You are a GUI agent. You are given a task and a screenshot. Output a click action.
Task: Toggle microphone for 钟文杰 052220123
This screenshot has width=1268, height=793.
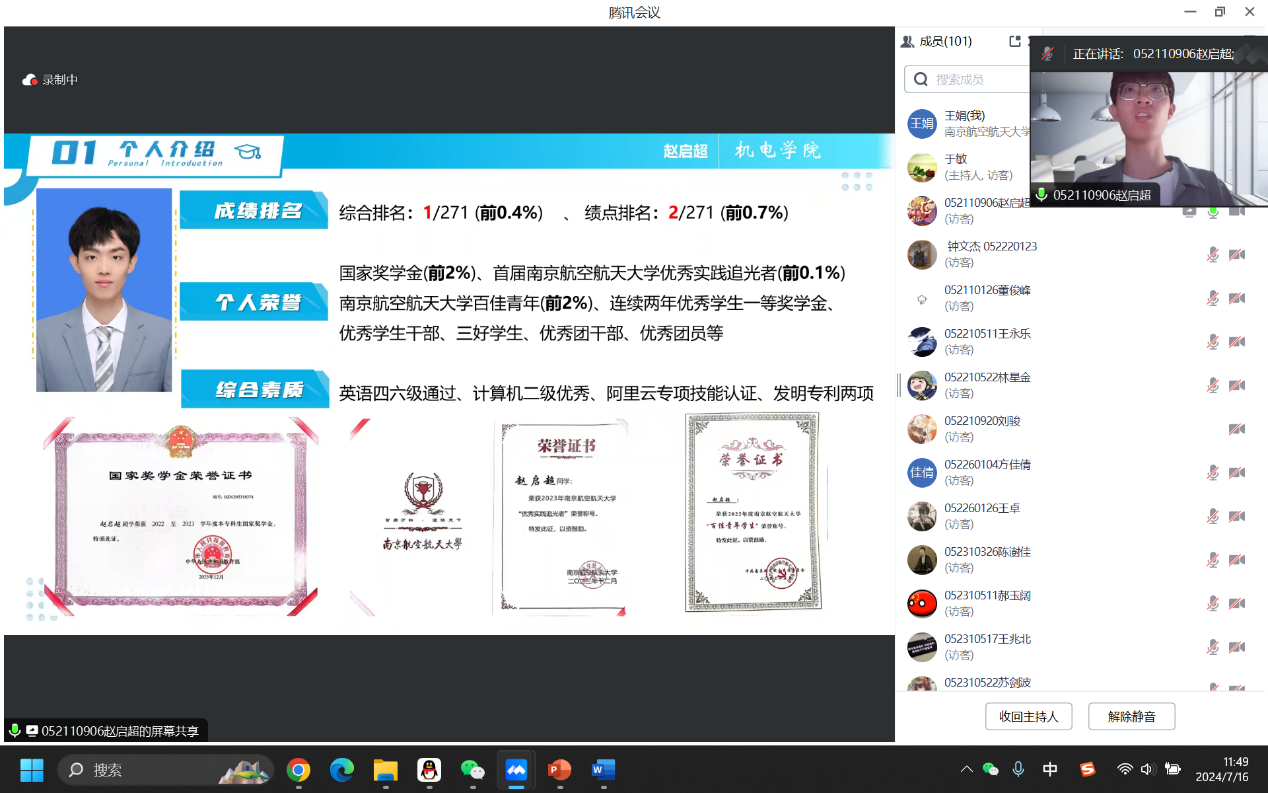tap(1212, 255)
